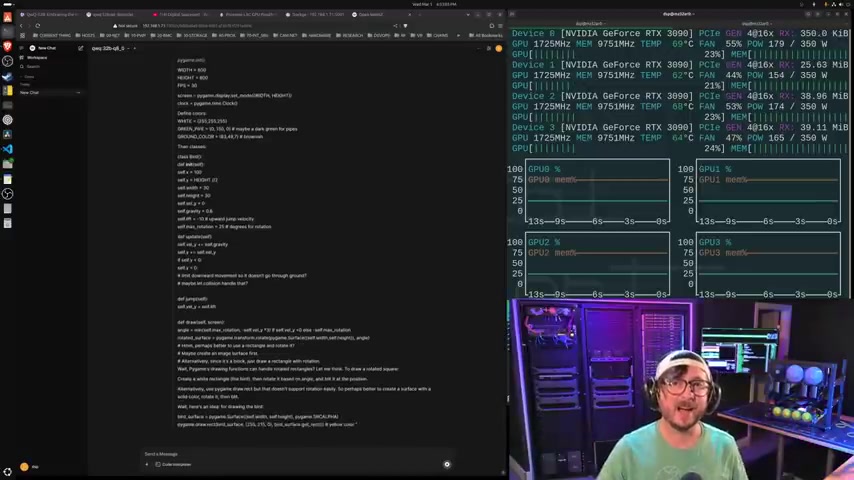Click the browser back arrow
The height and width of the screenshot is (480, 854).
(x=21, y=26)
